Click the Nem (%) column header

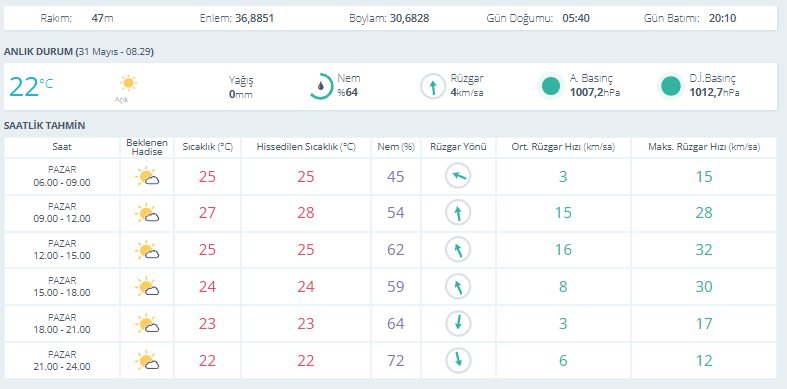point(396,148)
